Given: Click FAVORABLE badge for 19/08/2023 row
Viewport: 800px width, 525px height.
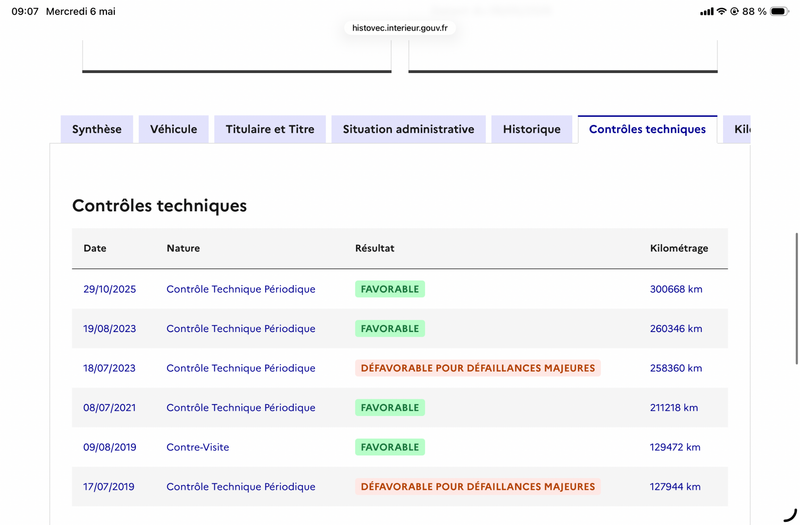Looking at the screenshot, I should tap(390, 329).
